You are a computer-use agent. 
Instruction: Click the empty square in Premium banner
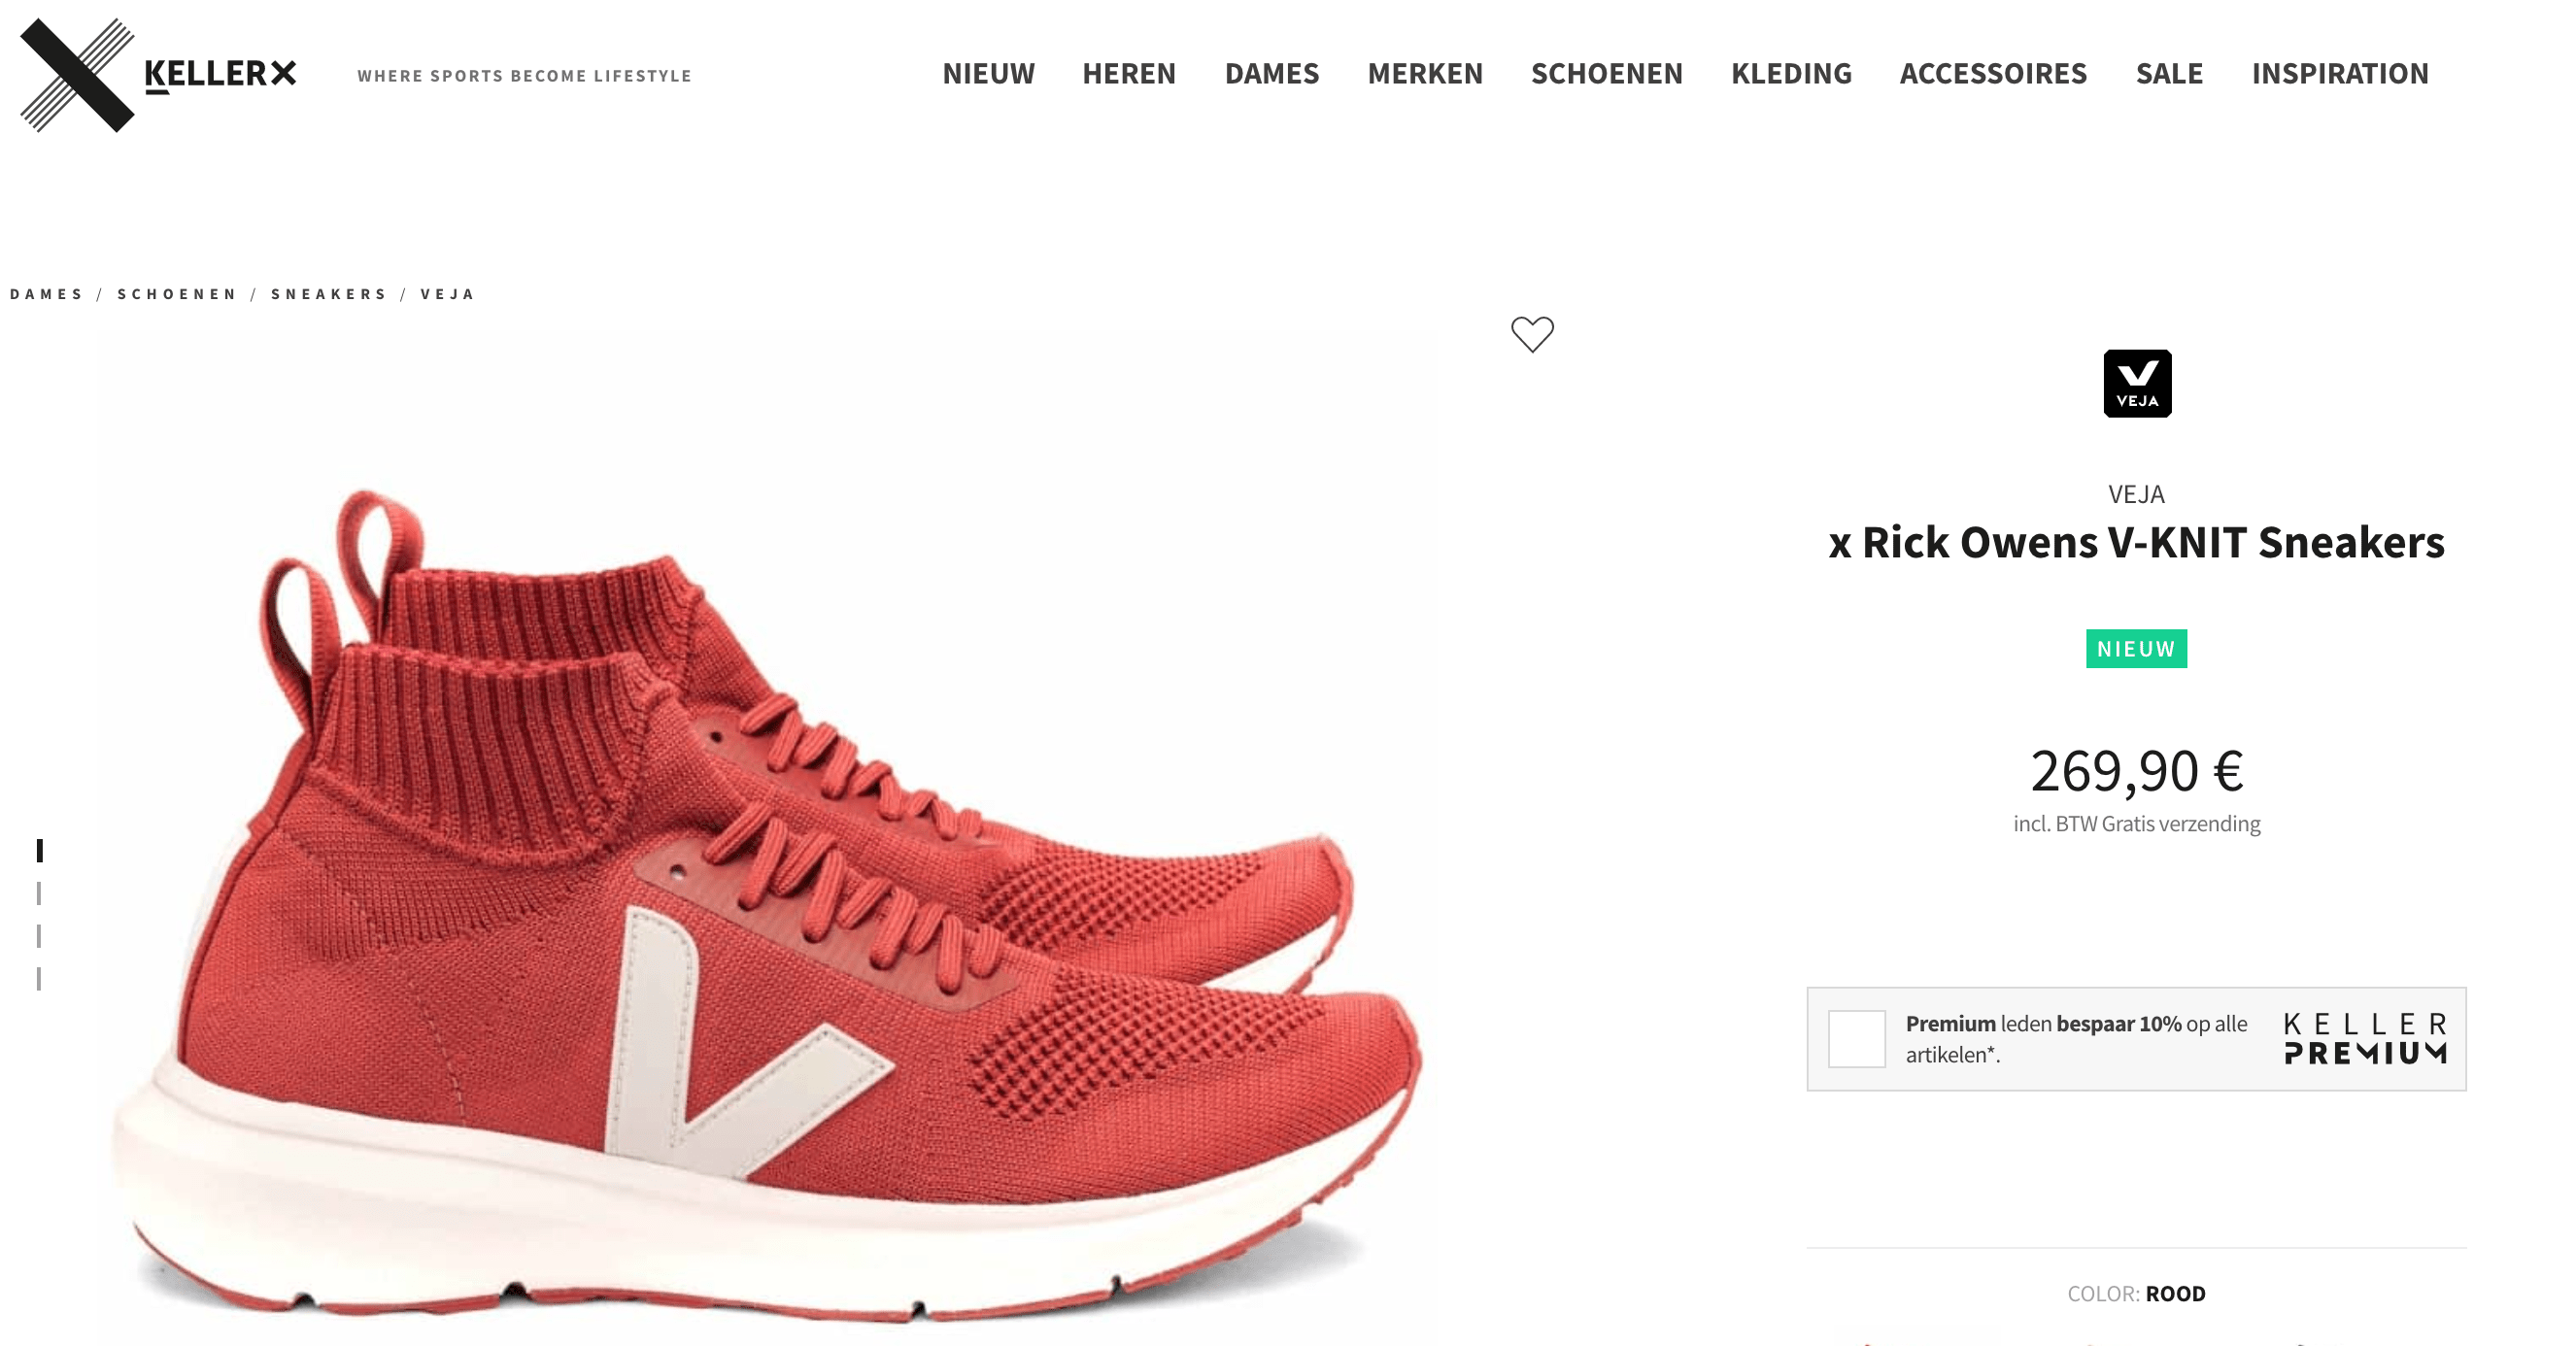[1857, 1039]
